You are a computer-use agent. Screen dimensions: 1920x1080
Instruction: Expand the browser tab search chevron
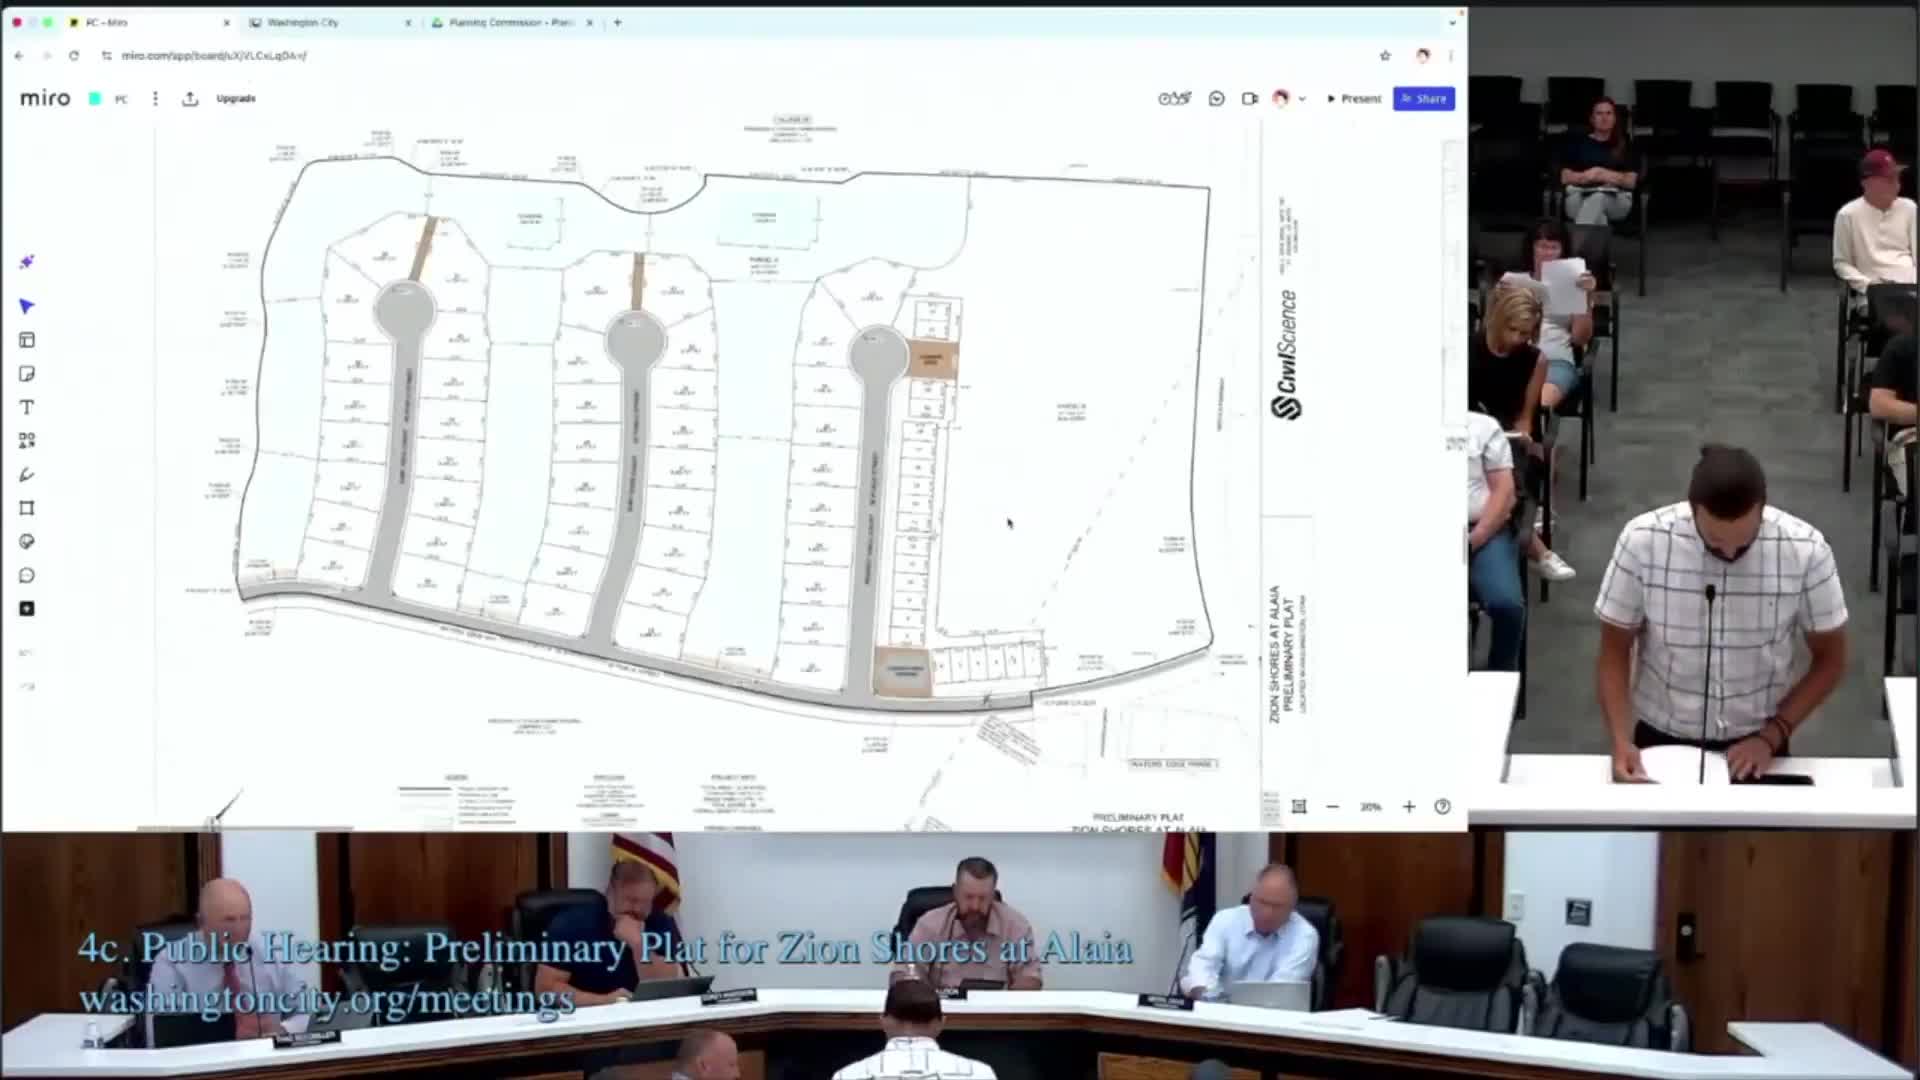[1452, 22]
